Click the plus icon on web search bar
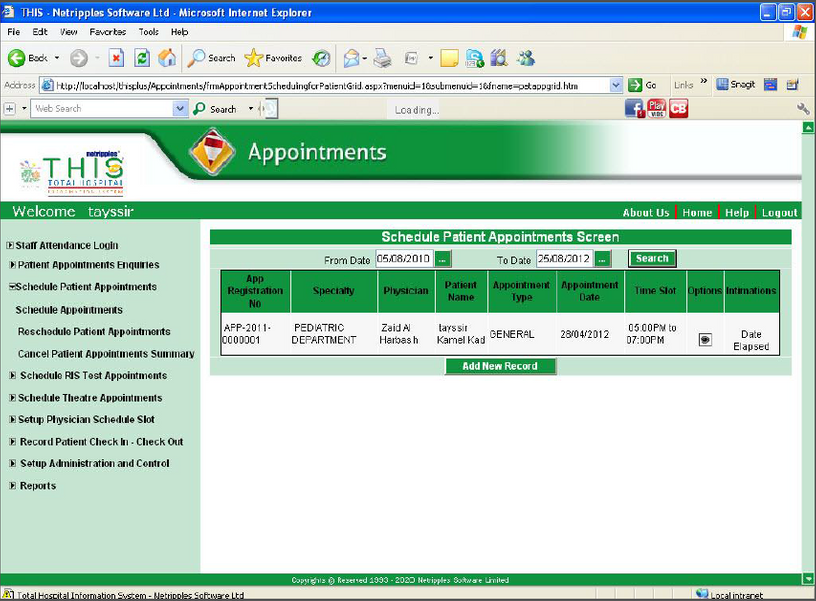This screenshot has height=601, width=816. click(9, 109)
